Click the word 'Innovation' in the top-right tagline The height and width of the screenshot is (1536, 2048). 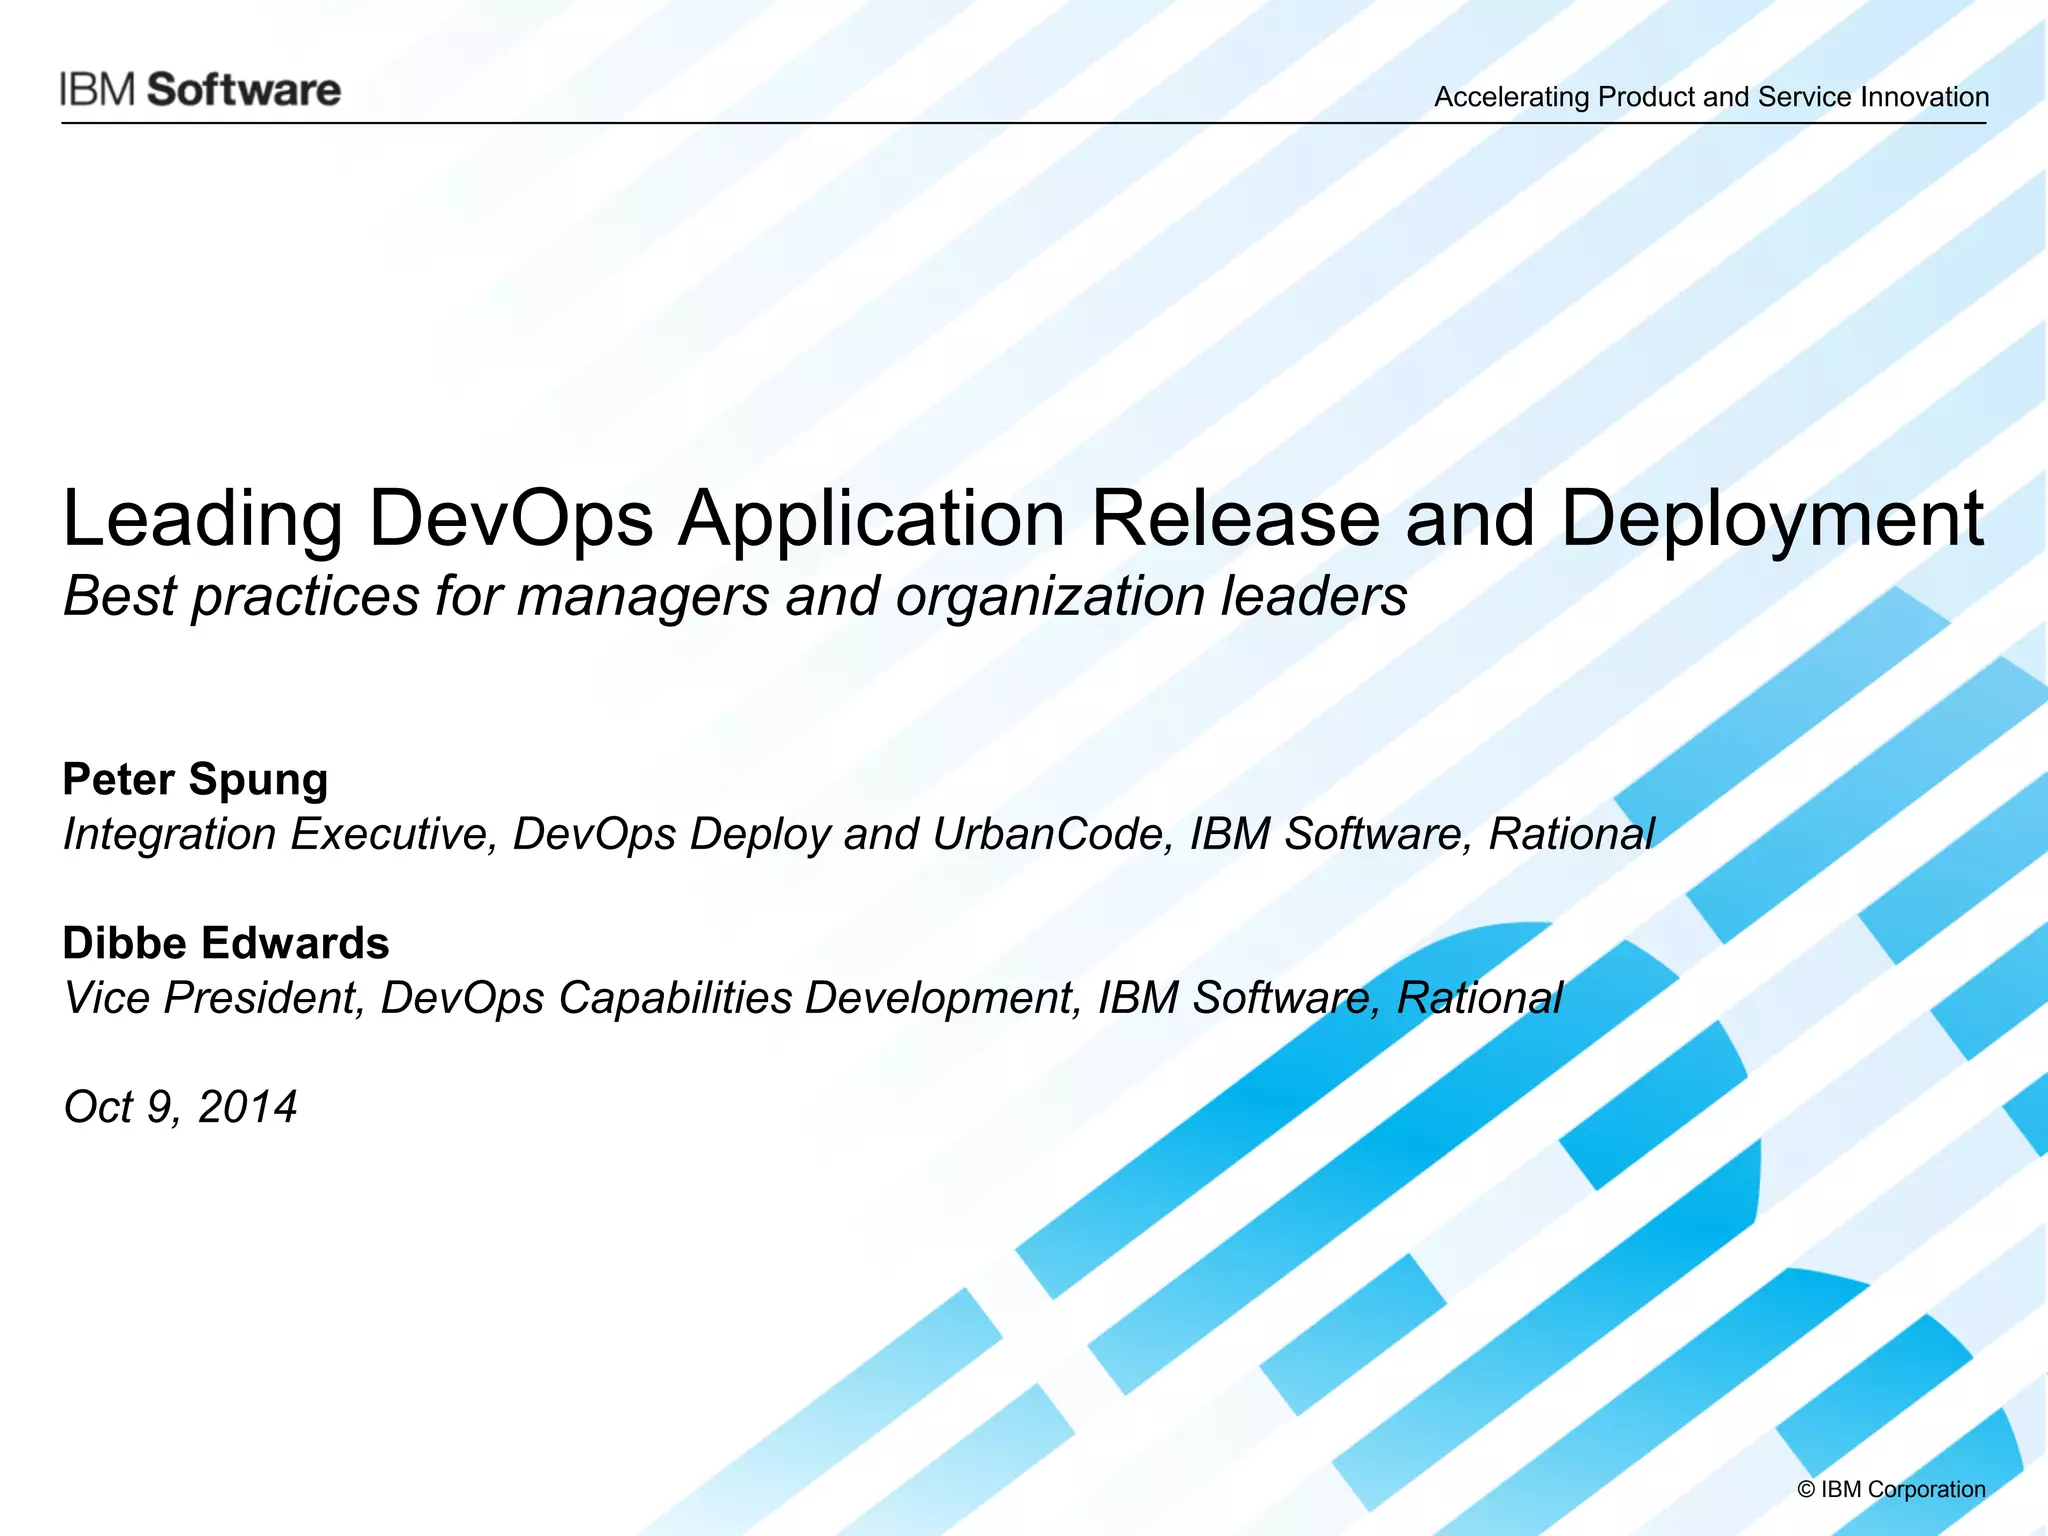point(1924,97)
